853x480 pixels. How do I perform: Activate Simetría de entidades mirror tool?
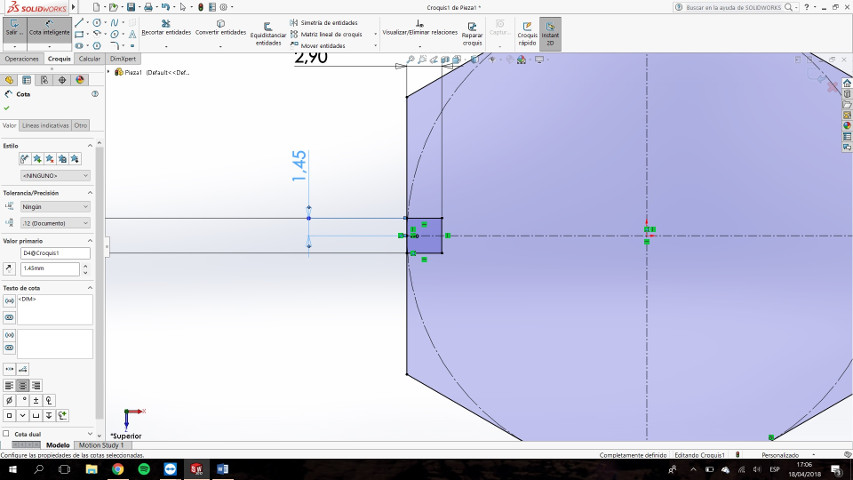pyautogui.click(x=324, y=22)
